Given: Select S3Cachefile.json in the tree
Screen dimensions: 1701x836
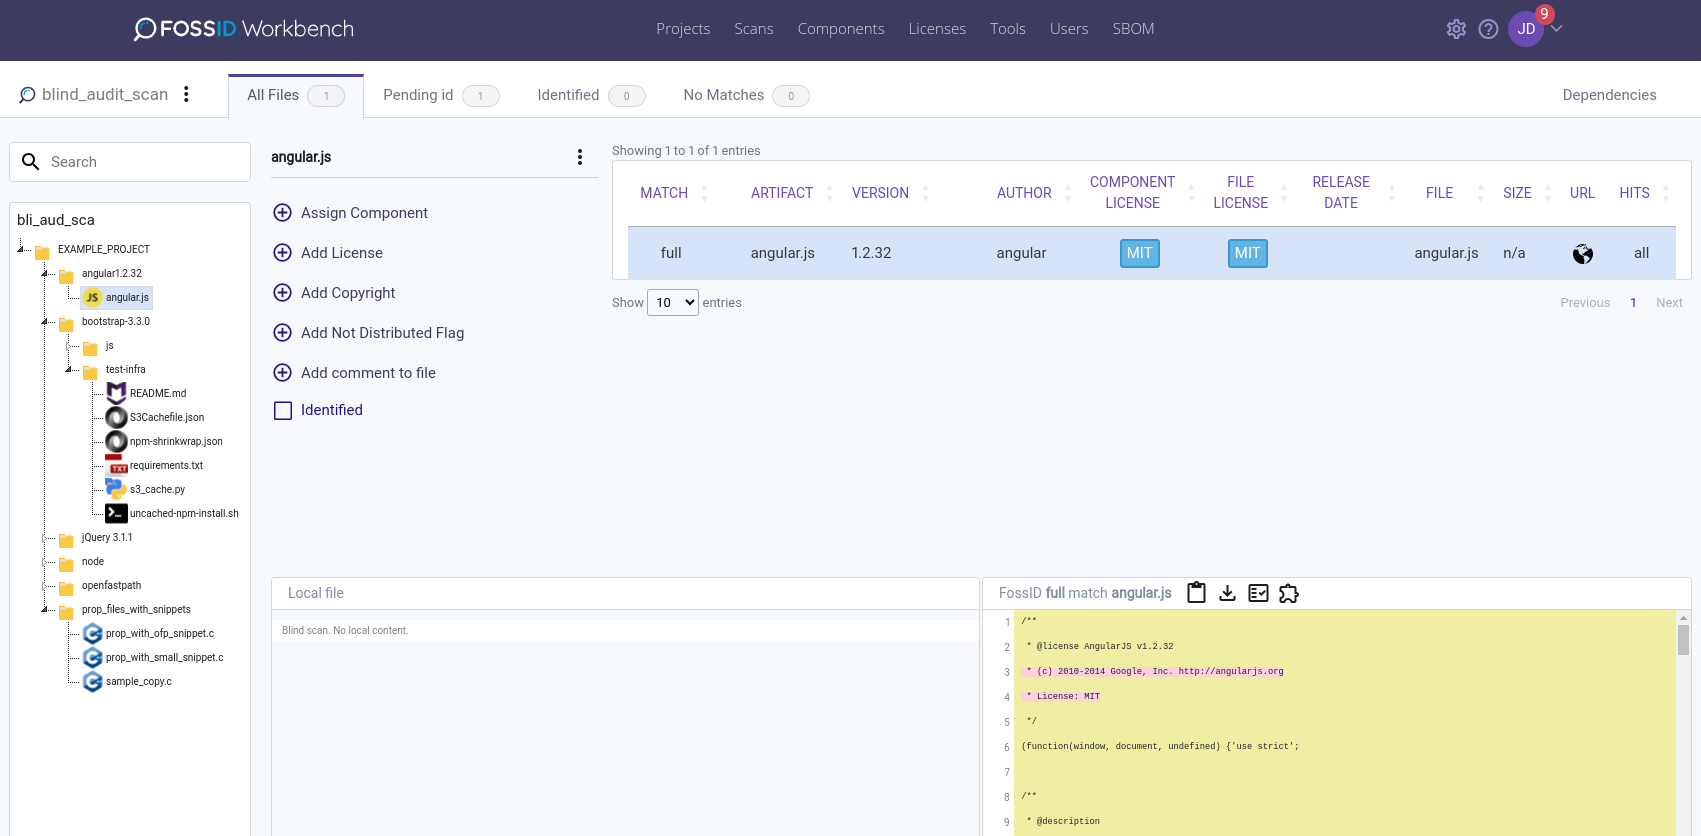Looking at the screenshot, I should 167,417.
